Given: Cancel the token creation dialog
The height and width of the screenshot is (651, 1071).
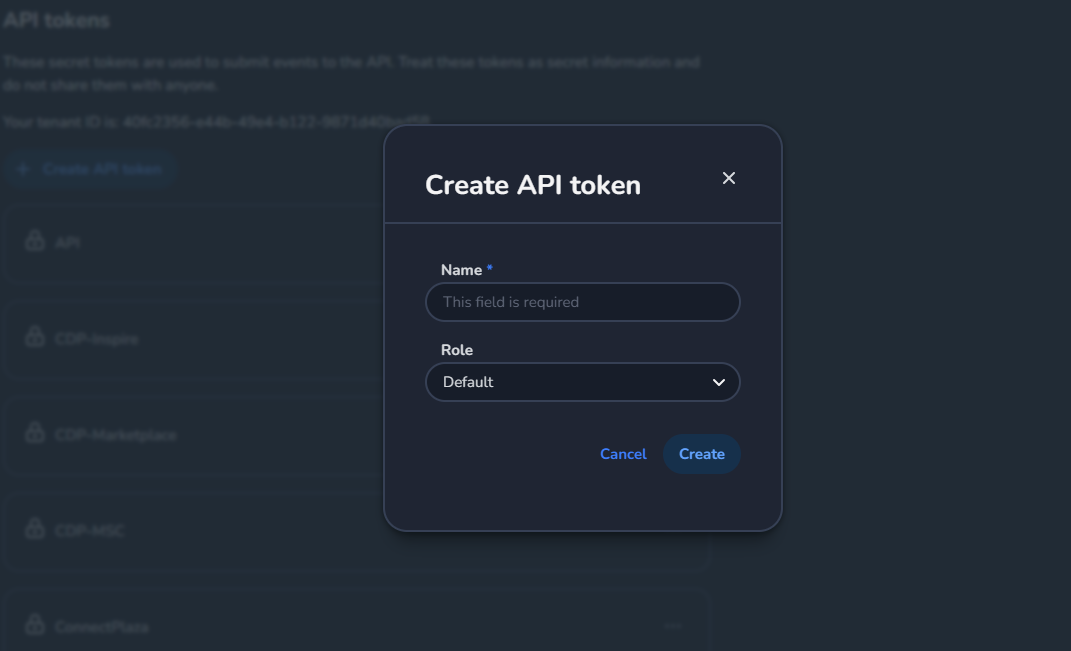Looking at the screenshot, I should tap(623, 454).
